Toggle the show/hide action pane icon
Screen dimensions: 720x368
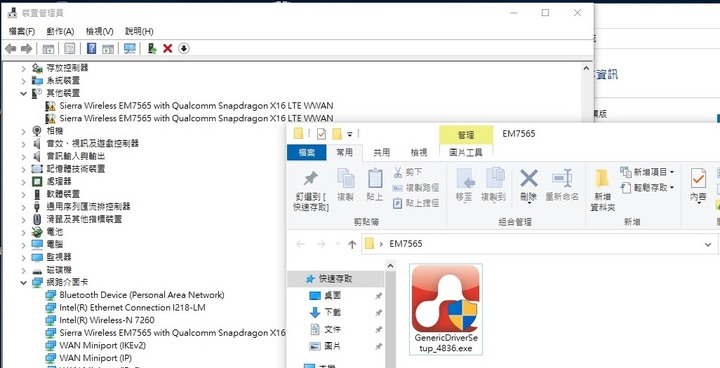108,49
